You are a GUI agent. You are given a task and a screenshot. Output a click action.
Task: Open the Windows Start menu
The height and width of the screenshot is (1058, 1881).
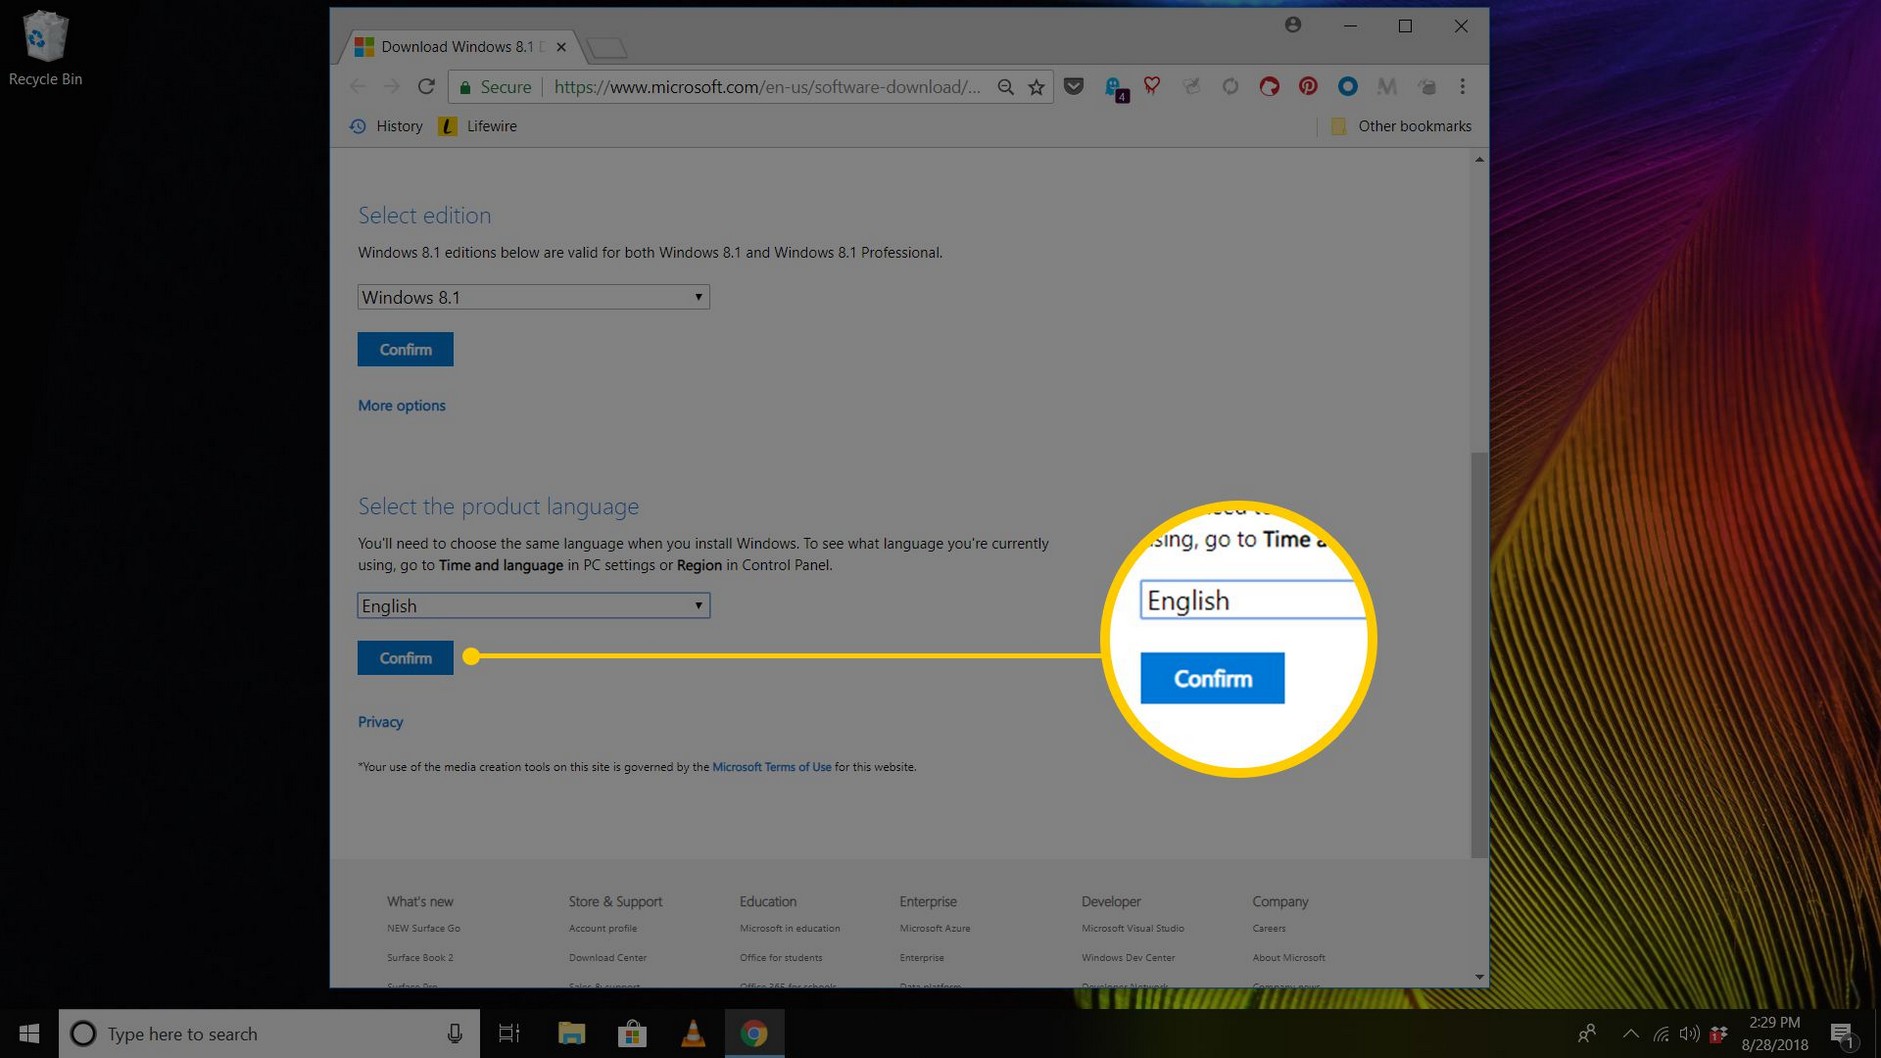point(29,1033)
